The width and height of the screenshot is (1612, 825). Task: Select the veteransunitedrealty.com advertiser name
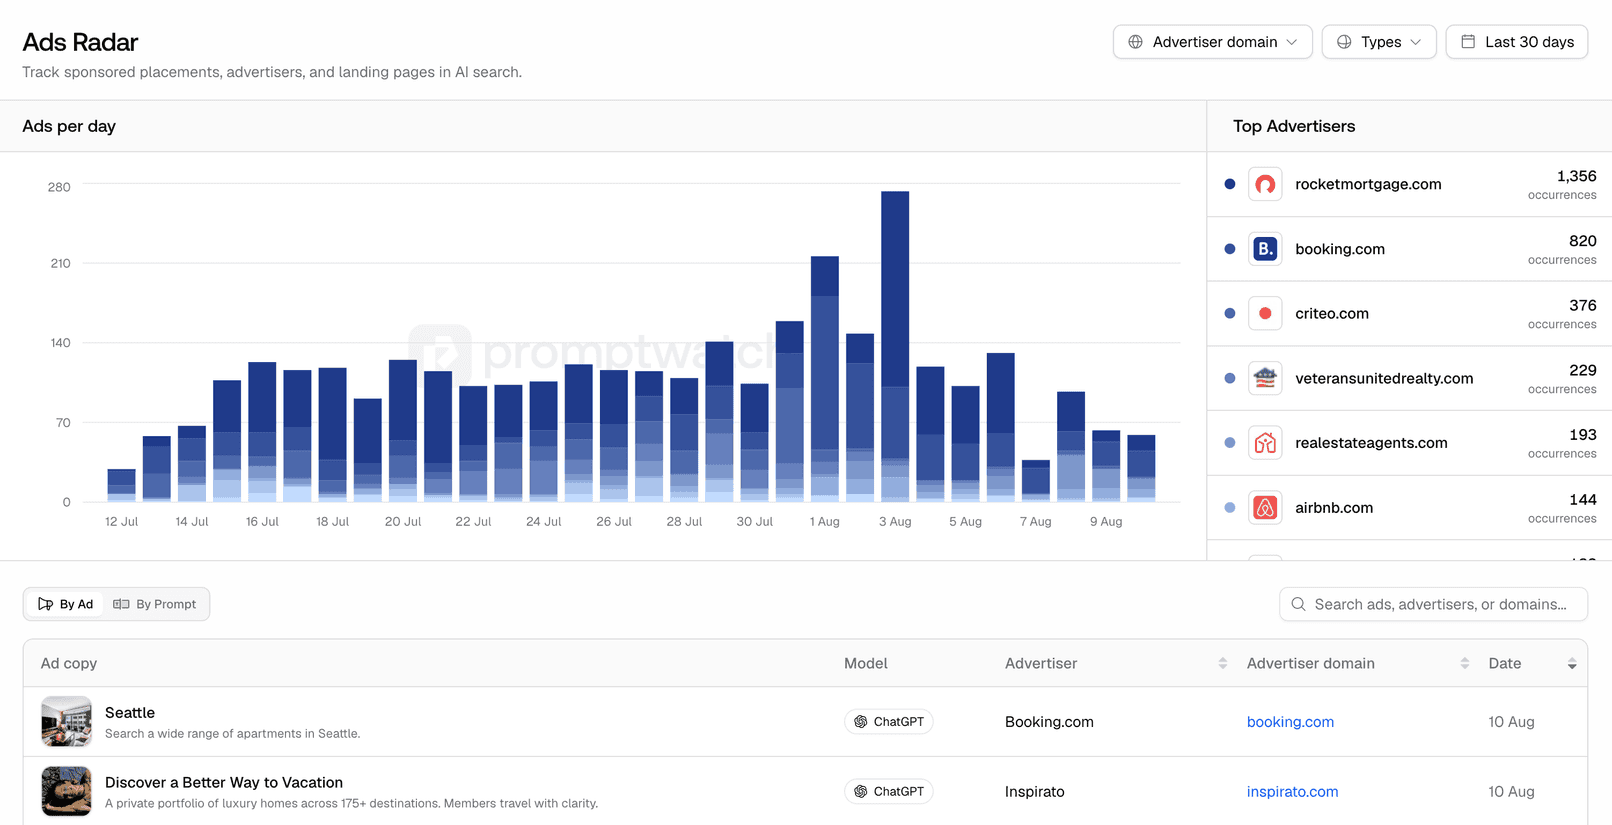click(x=1384, y=378)
